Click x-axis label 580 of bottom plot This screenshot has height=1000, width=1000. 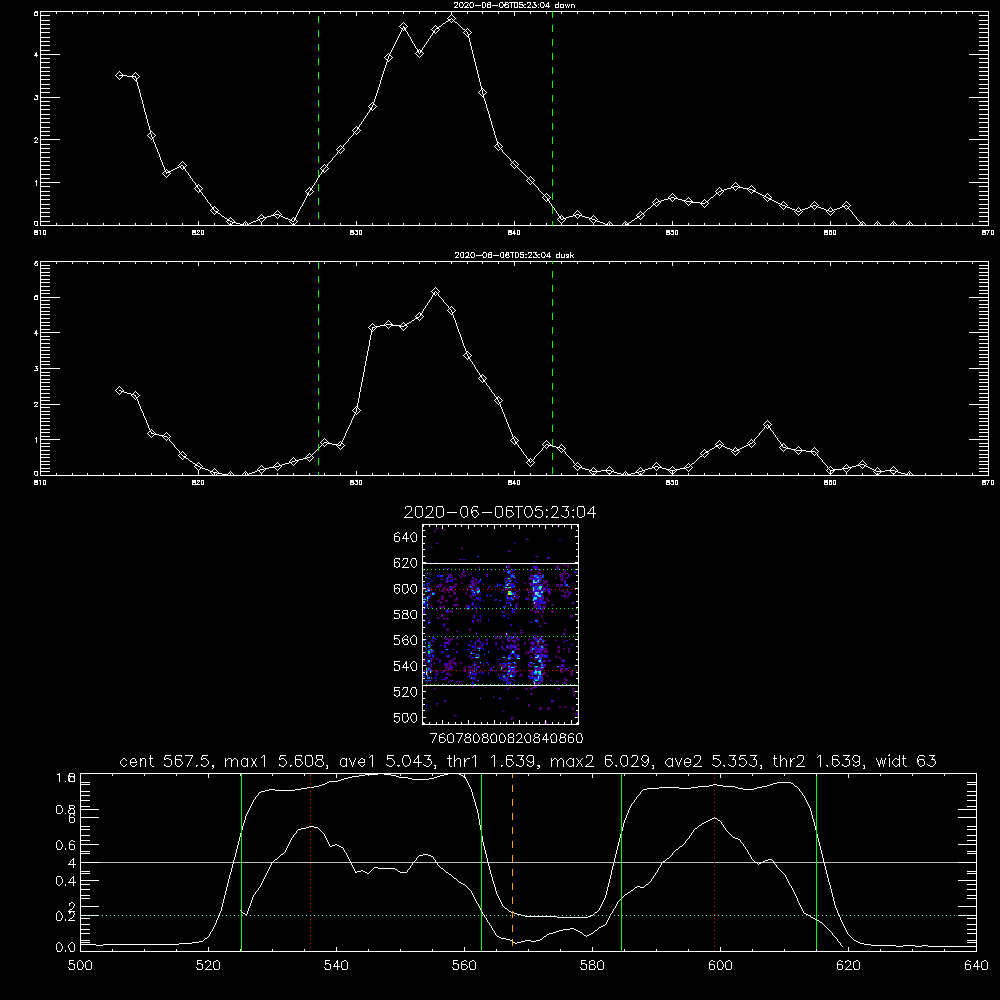592,966
